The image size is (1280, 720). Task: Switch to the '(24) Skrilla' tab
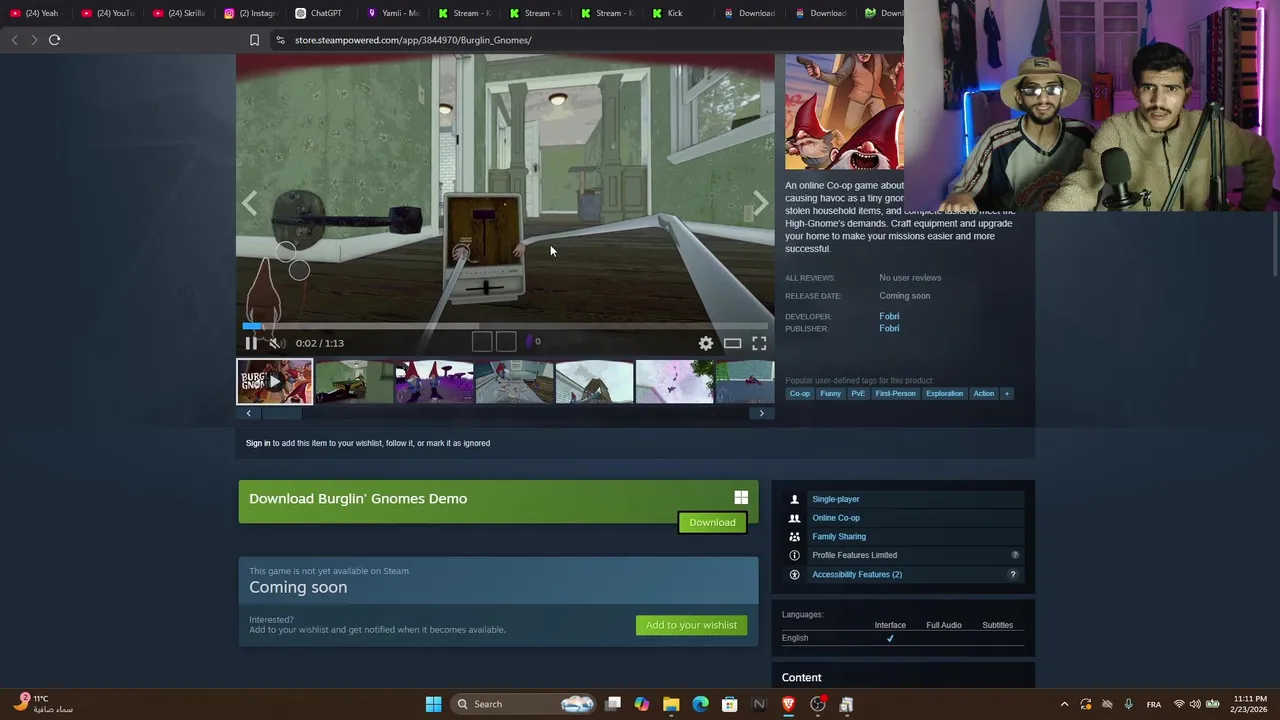pyautogui.click(x=180, y=13)
